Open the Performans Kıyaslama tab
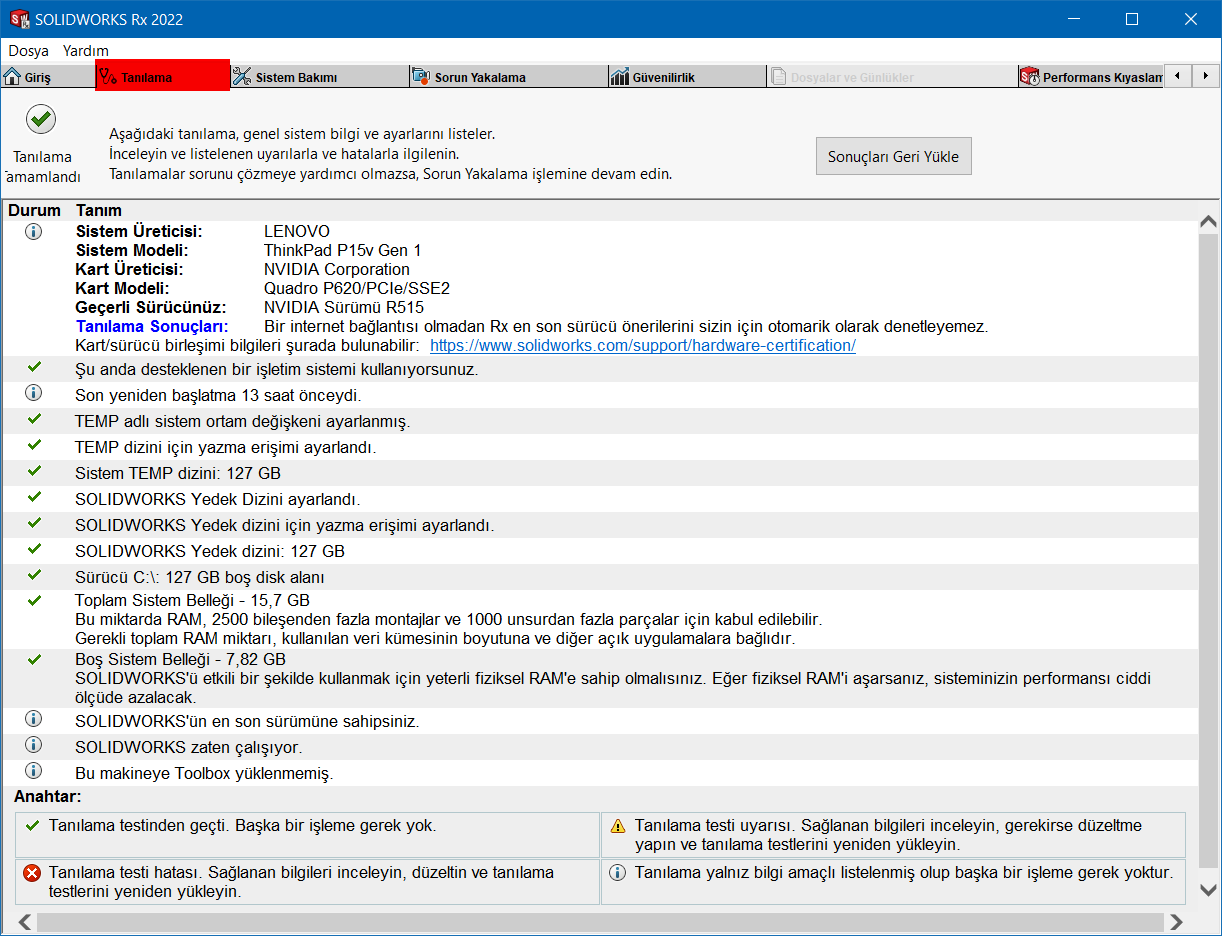Image resolution: width=1222 pixels, height=936 pixels. point(1091,77)
